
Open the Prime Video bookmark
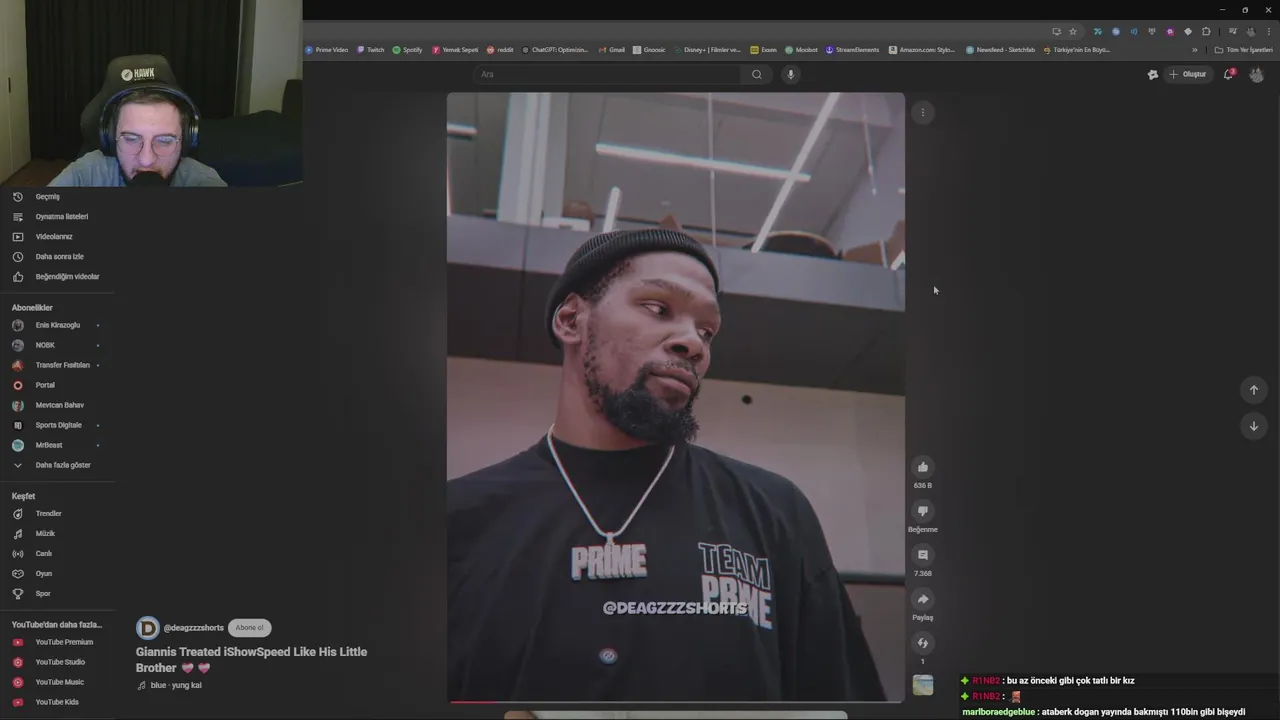327,50
